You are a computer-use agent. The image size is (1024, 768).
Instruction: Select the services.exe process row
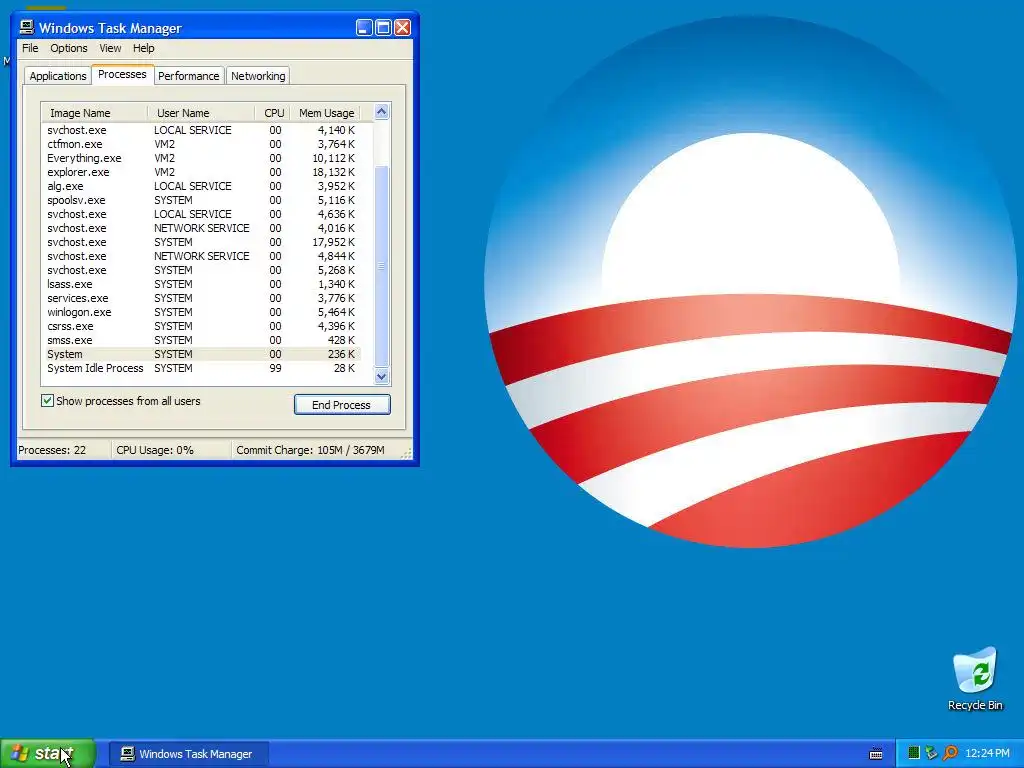click(x=201, y=298)
